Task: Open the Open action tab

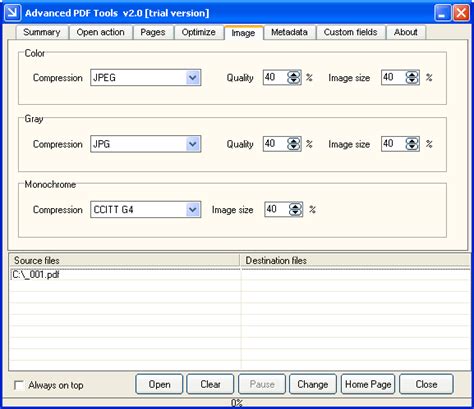Action: (x=101, y=32)
